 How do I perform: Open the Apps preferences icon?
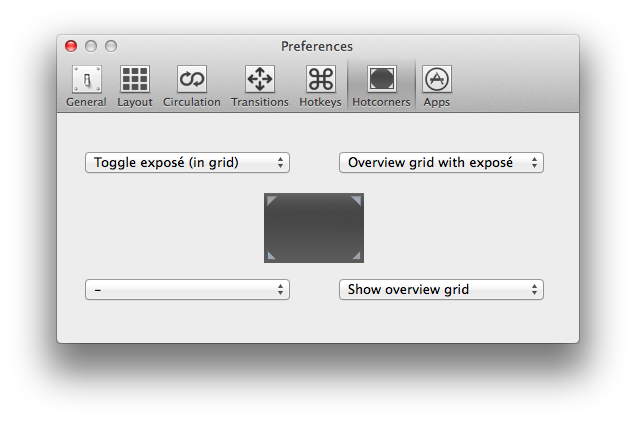436,80
